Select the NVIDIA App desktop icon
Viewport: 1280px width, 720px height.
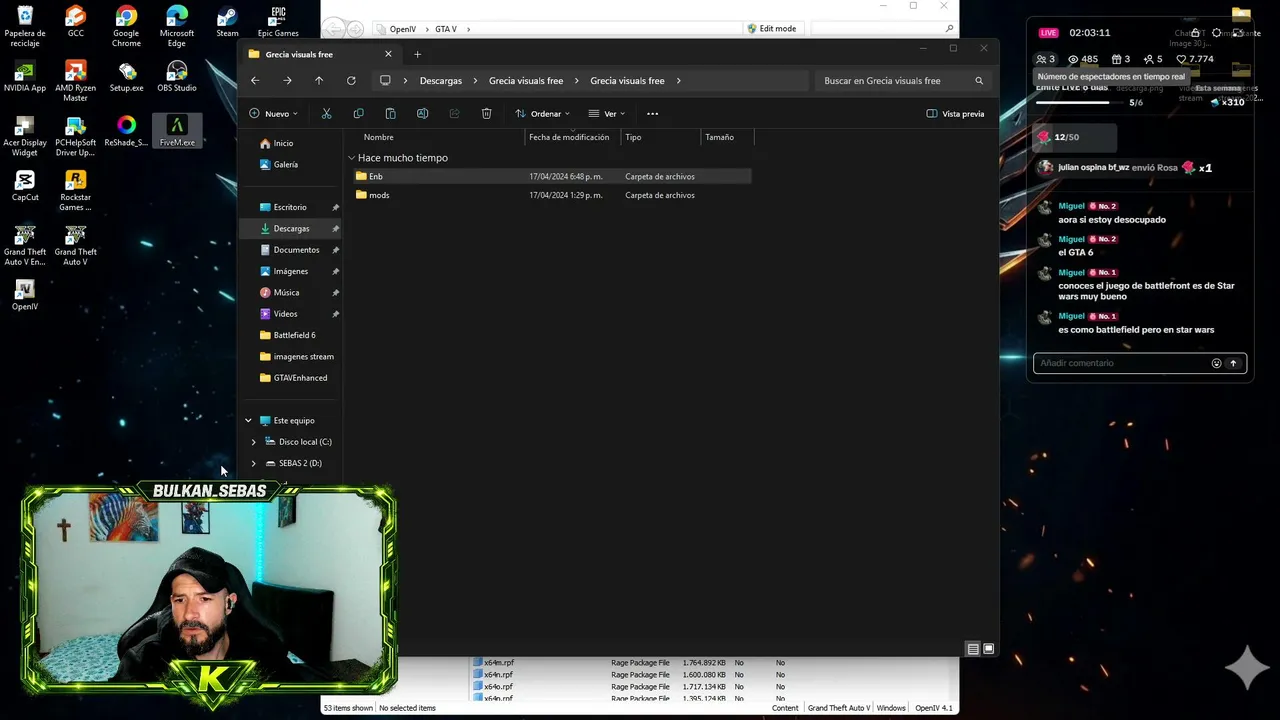pyautogui.click(x=25, y=77)
